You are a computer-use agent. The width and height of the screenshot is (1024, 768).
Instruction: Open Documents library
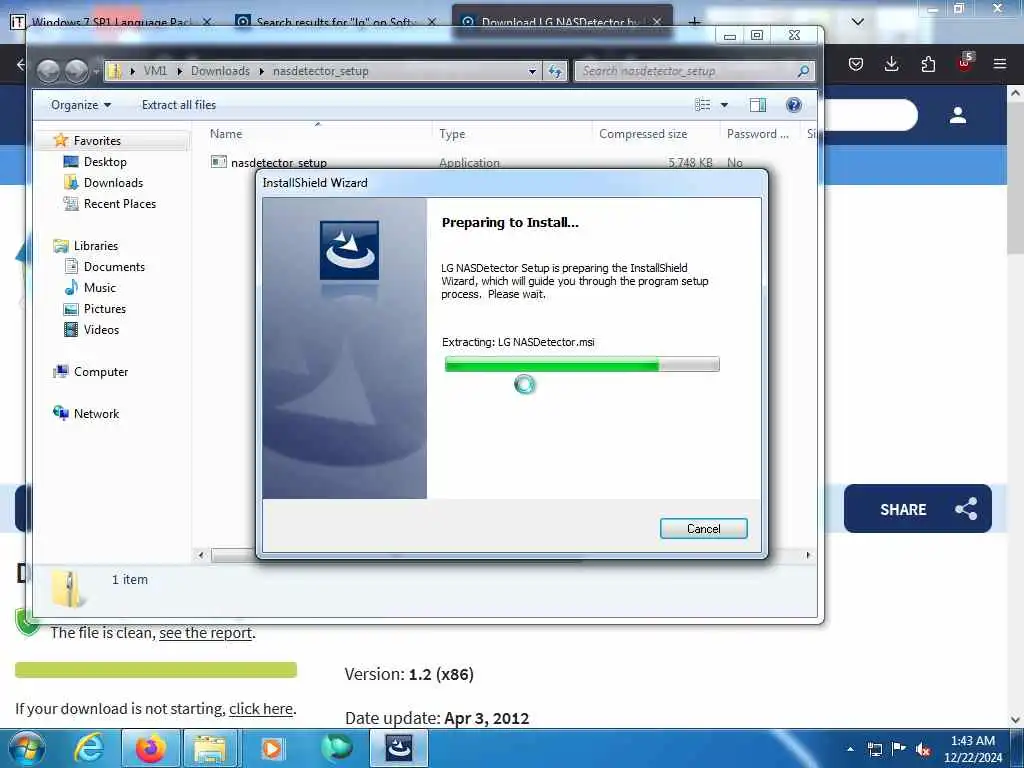click(x=114, y=266)
